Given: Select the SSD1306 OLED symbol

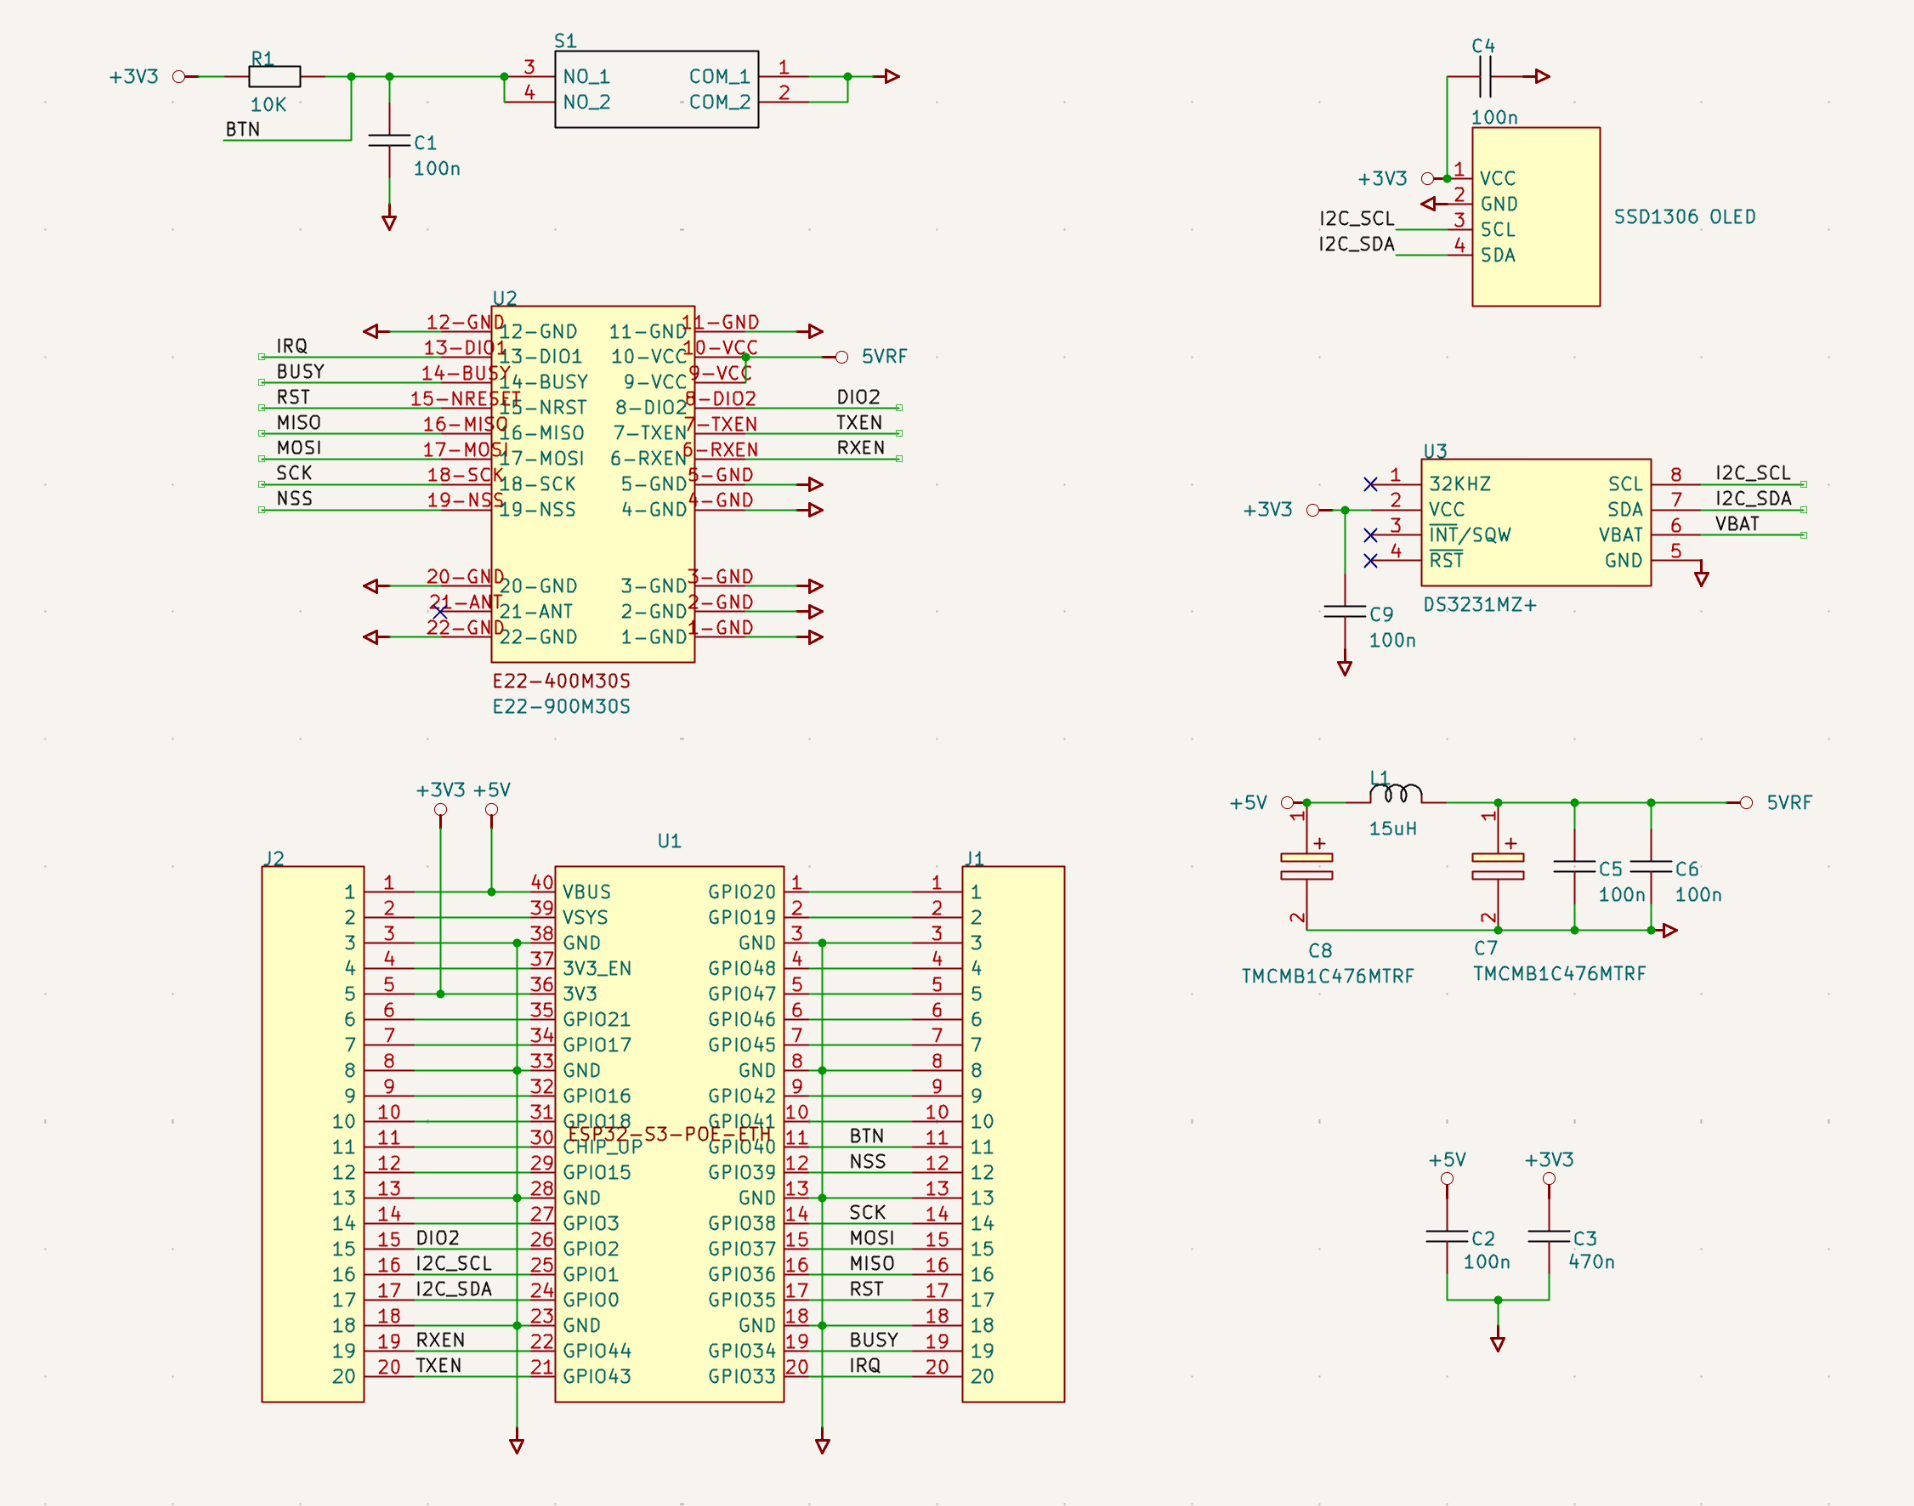Looking at the screenshot, I should 1535,217.
